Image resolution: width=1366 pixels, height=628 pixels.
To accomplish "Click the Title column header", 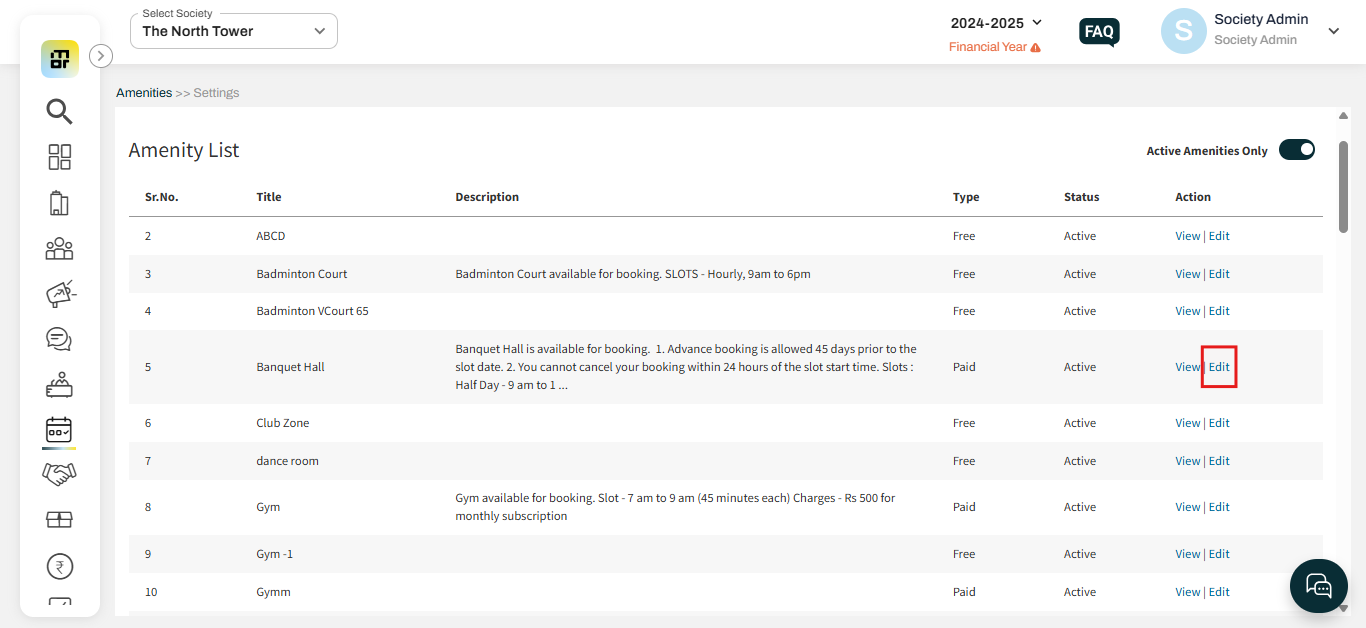I will pyautogui.click(x=269, y=197).
